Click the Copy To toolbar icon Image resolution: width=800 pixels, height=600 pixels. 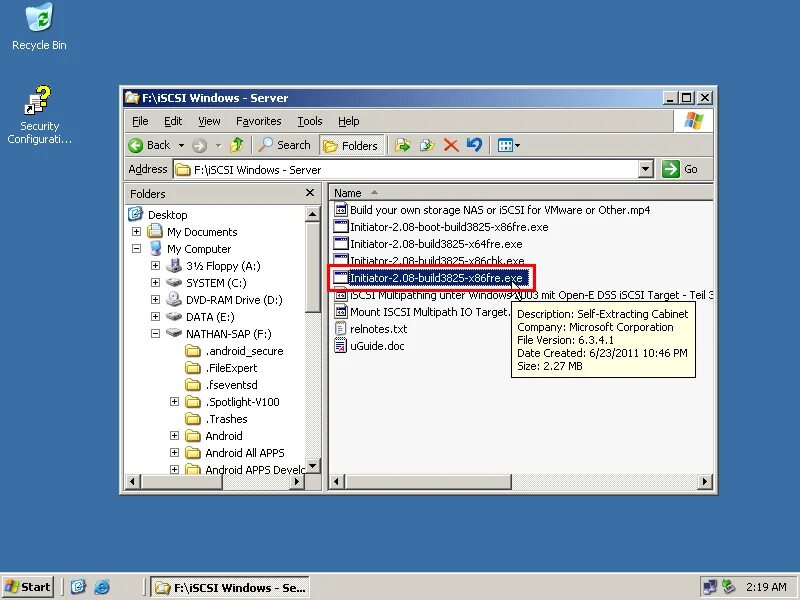pos(427,145)
